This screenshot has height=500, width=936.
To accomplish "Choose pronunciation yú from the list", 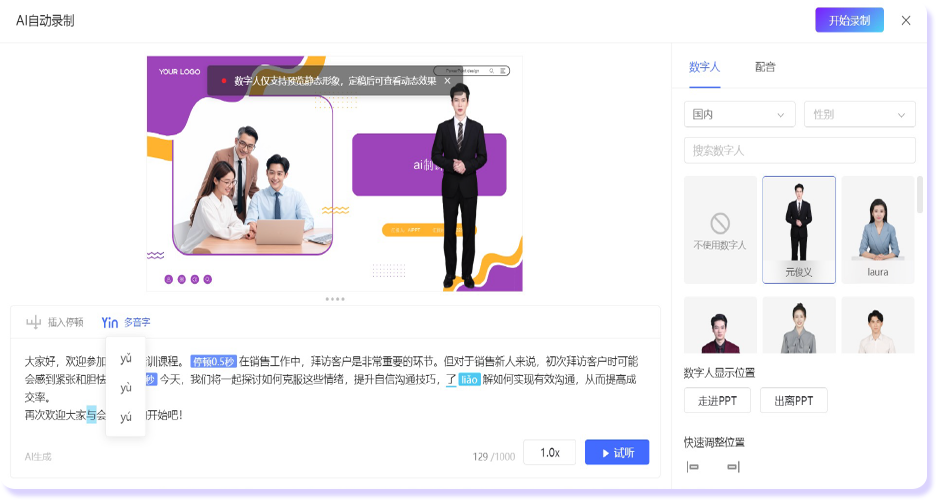I will [x=125, y=417].
